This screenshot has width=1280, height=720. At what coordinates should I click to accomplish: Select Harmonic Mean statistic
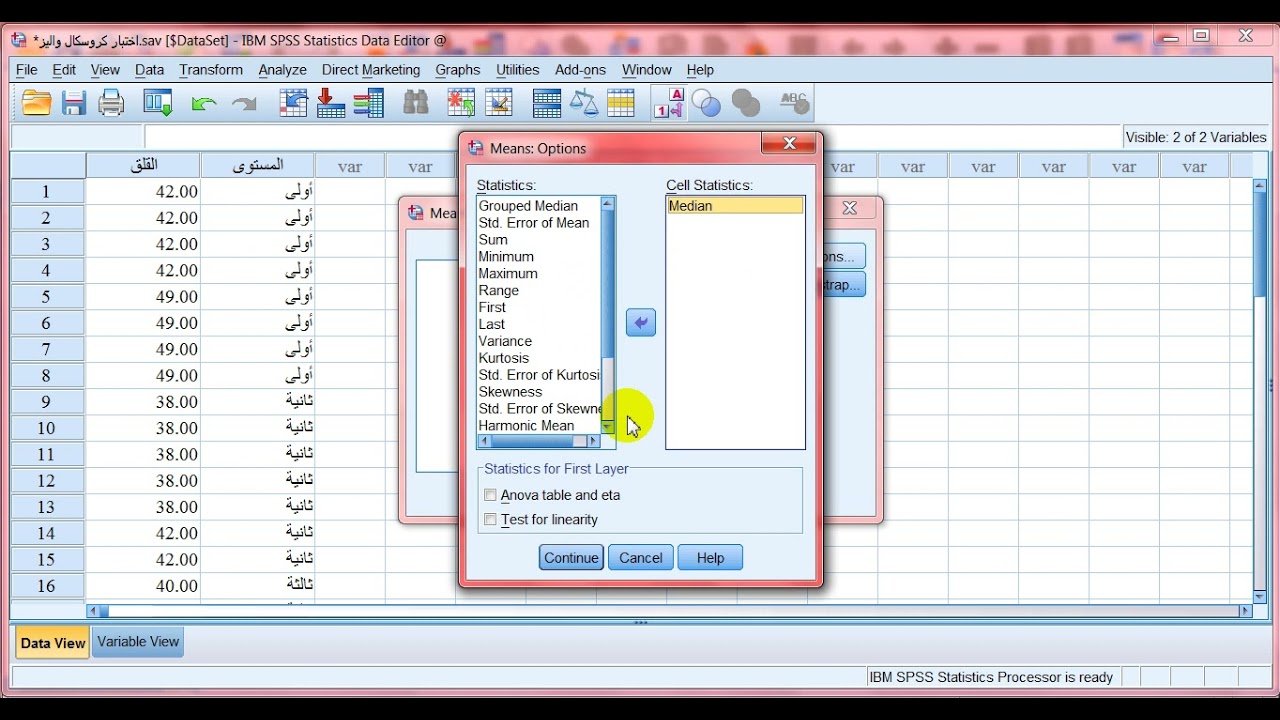point(527,426)
